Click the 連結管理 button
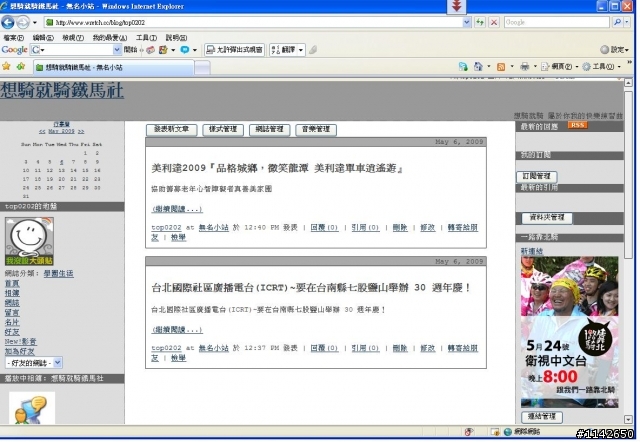Viewport: 640px width, 442px height. click(542, 417)
